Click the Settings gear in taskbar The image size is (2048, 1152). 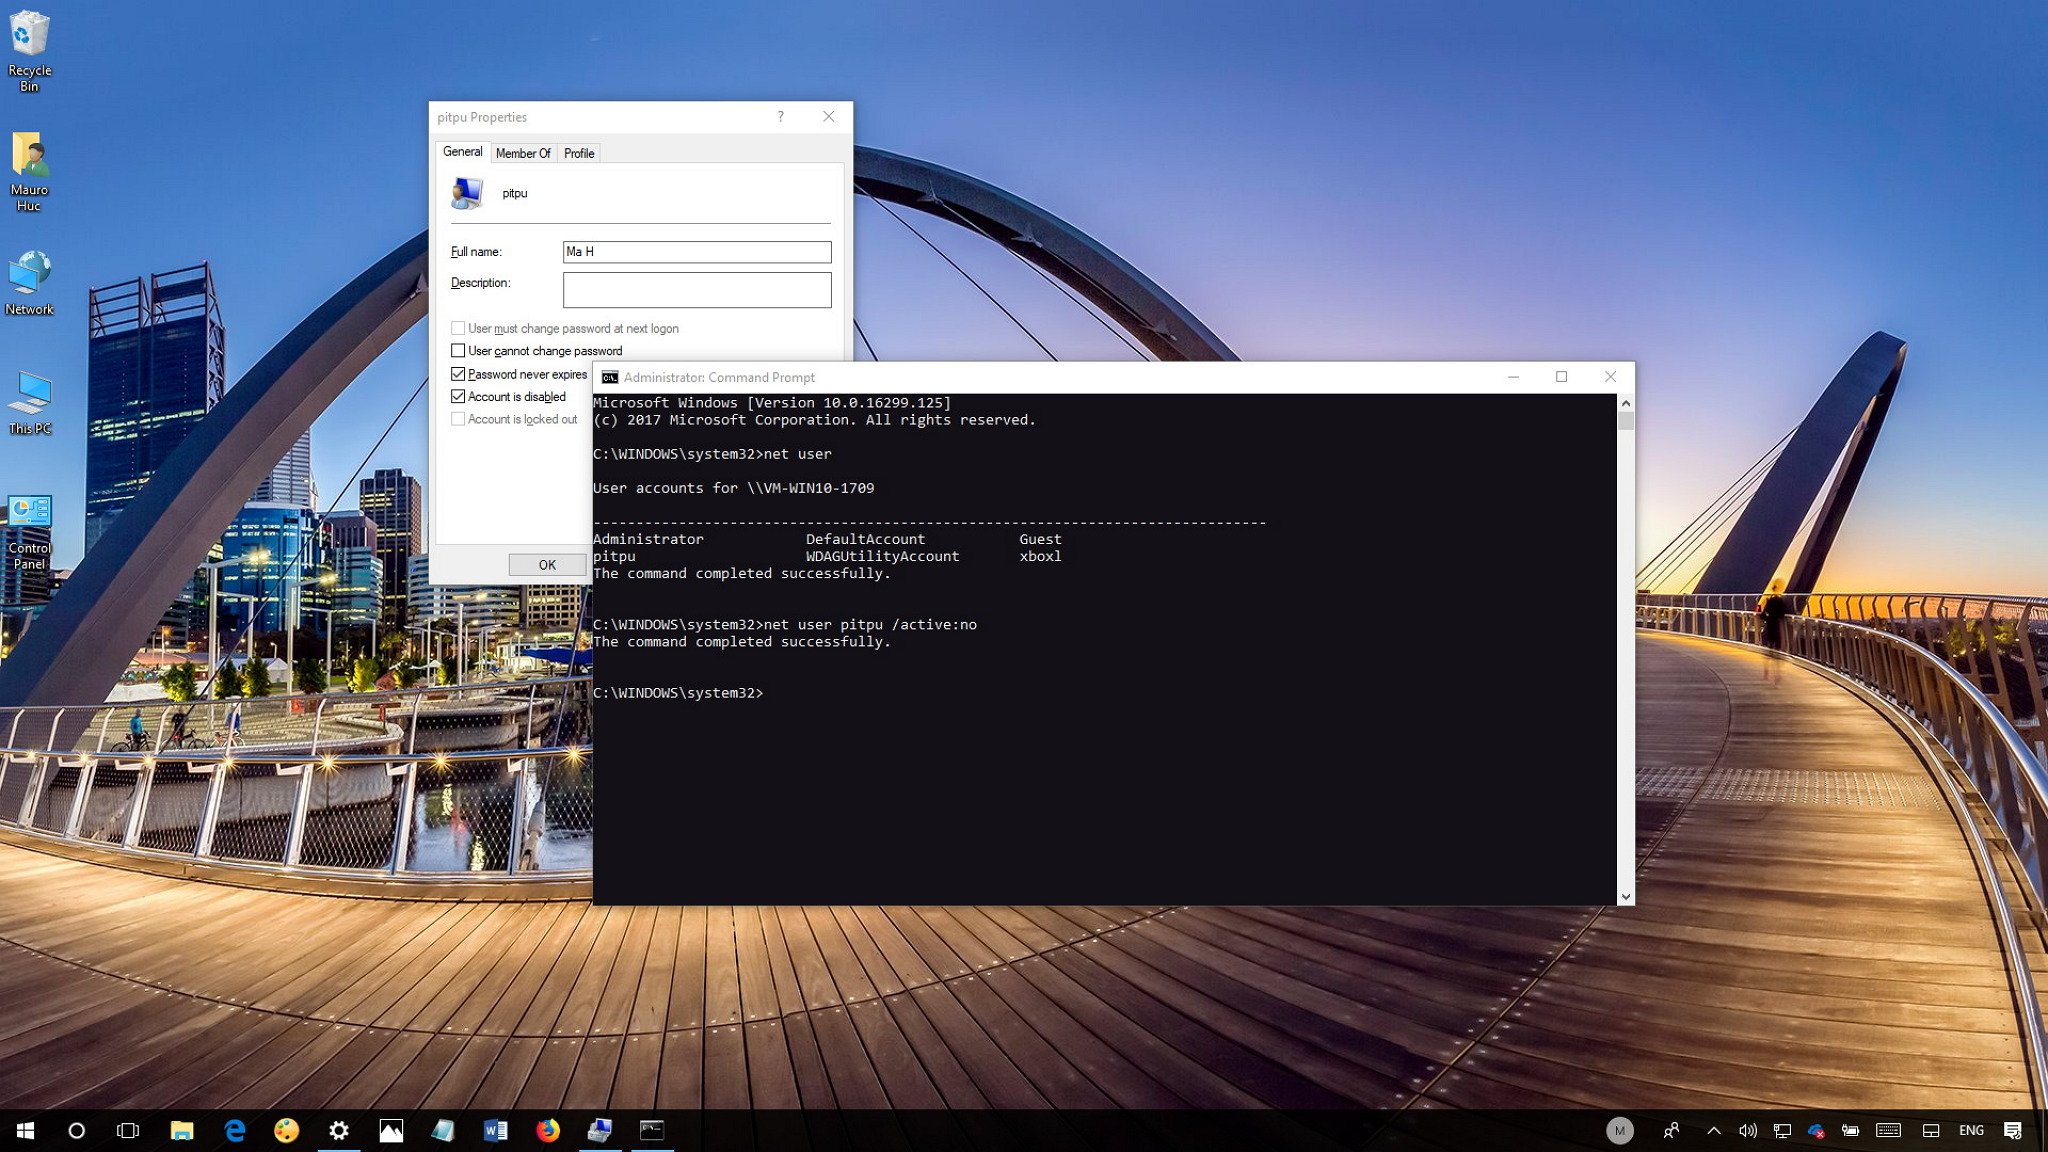point(338,1129)
